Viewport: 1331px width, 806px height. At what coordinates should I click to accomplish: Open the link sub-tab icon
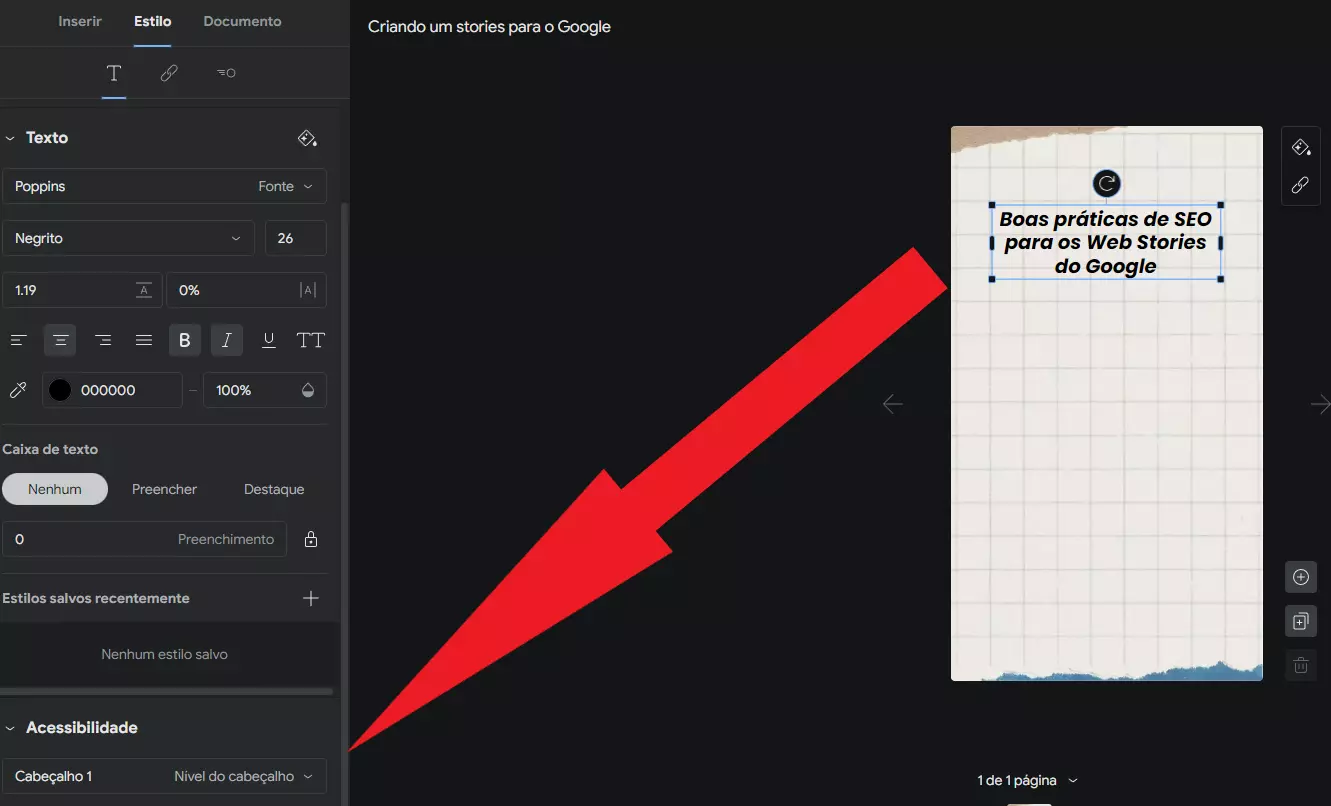click(x=169, y=73)
